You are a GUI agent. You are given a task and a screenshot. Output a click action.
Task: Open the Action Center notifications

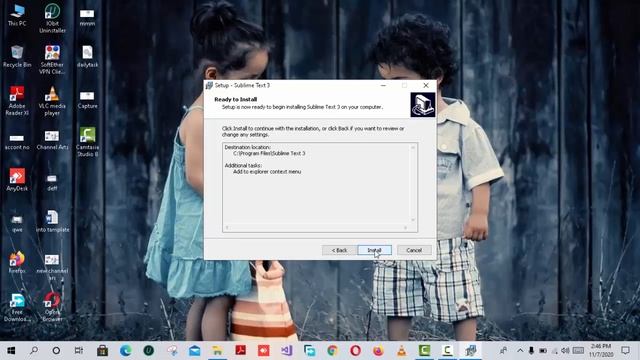tap(625, 350)
